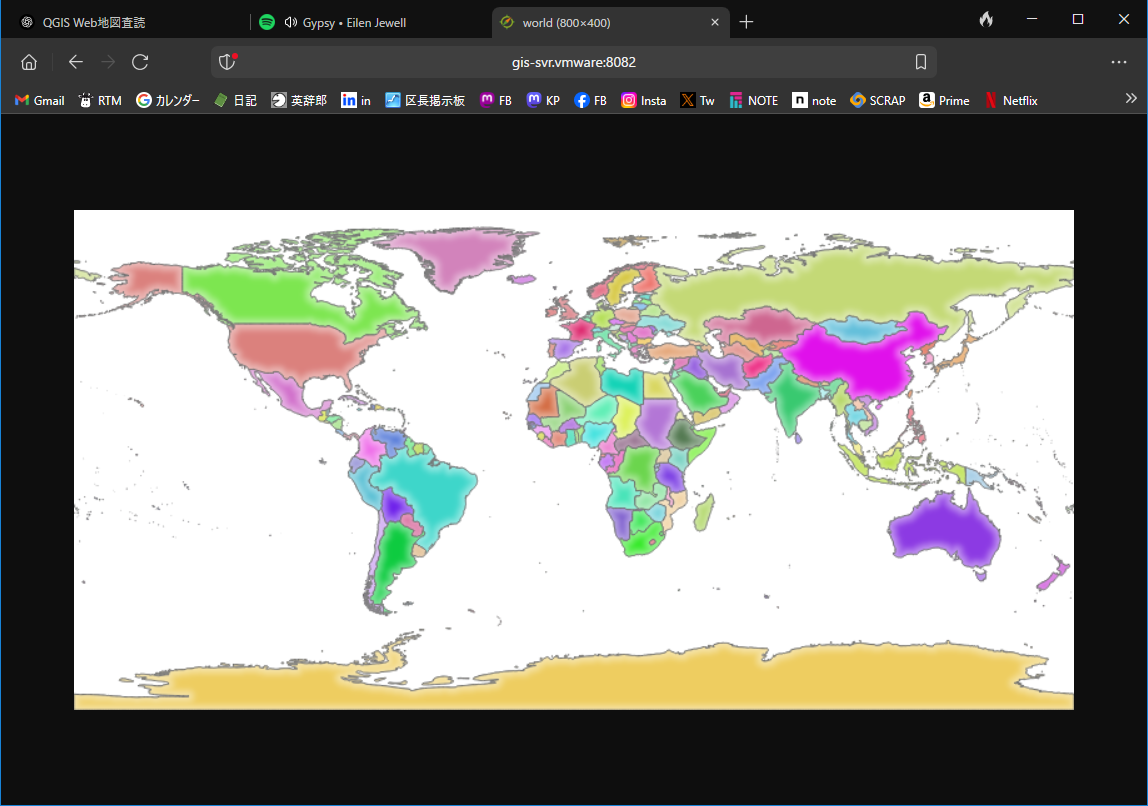1148x806 pixels.
Task: Go to the browser home page
Action: click(29, 62)
